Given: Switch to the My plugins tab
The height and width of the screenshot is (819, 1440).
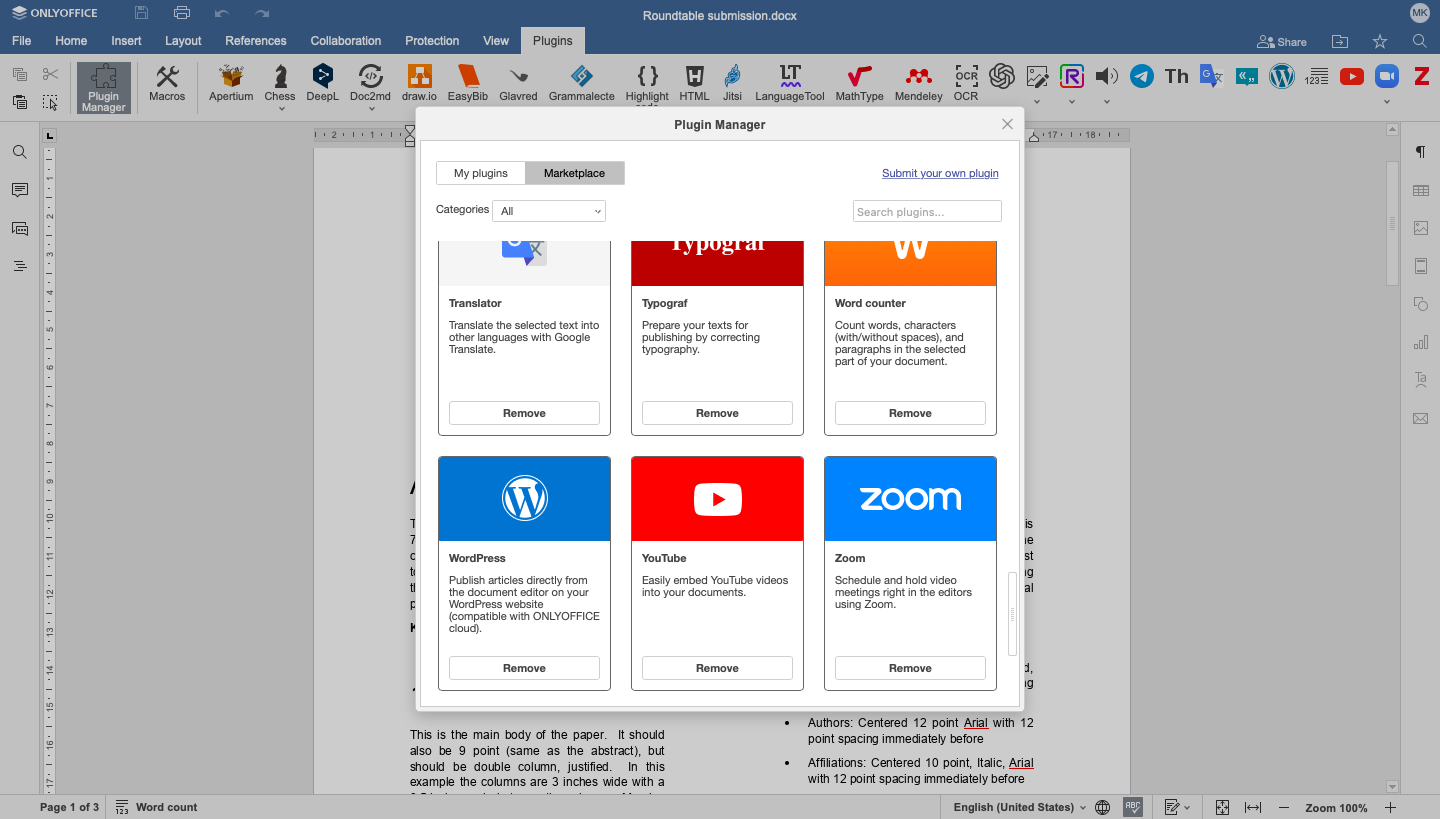Looking at the screenshot, I should click(x=480, y=172).
